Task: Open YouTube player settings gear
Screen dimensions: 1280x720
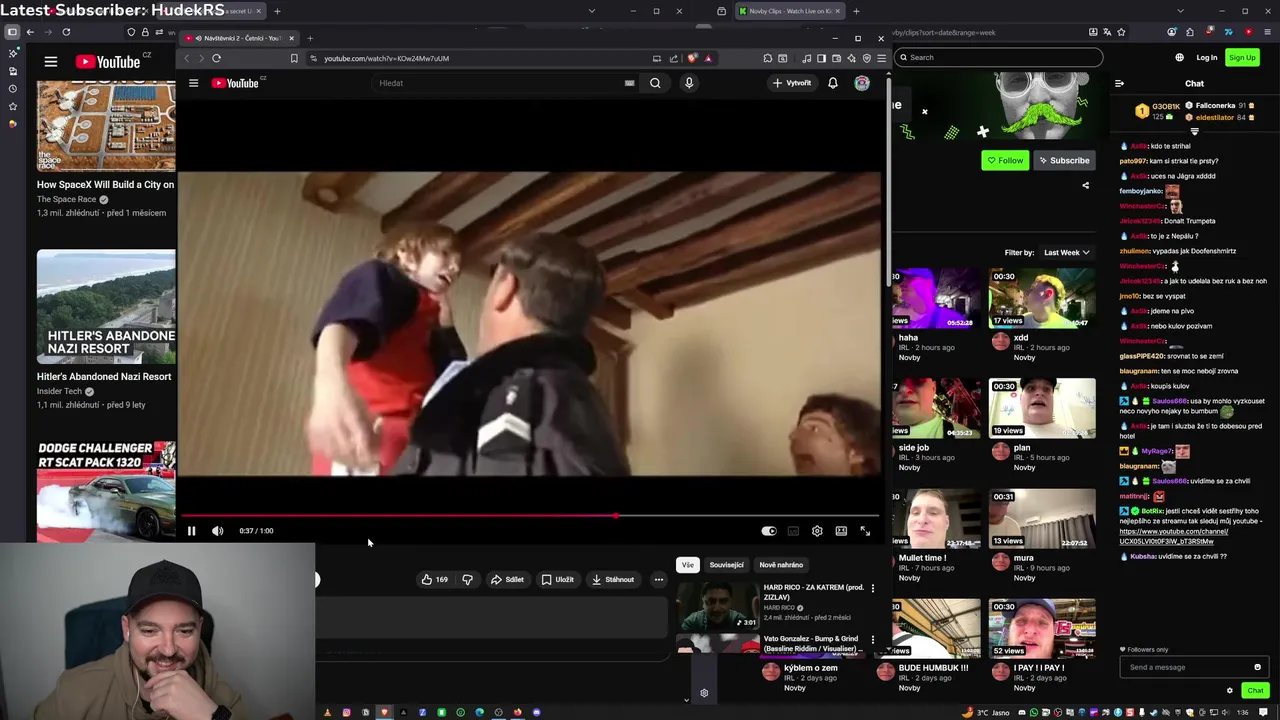Action: (x=817, y=531)
